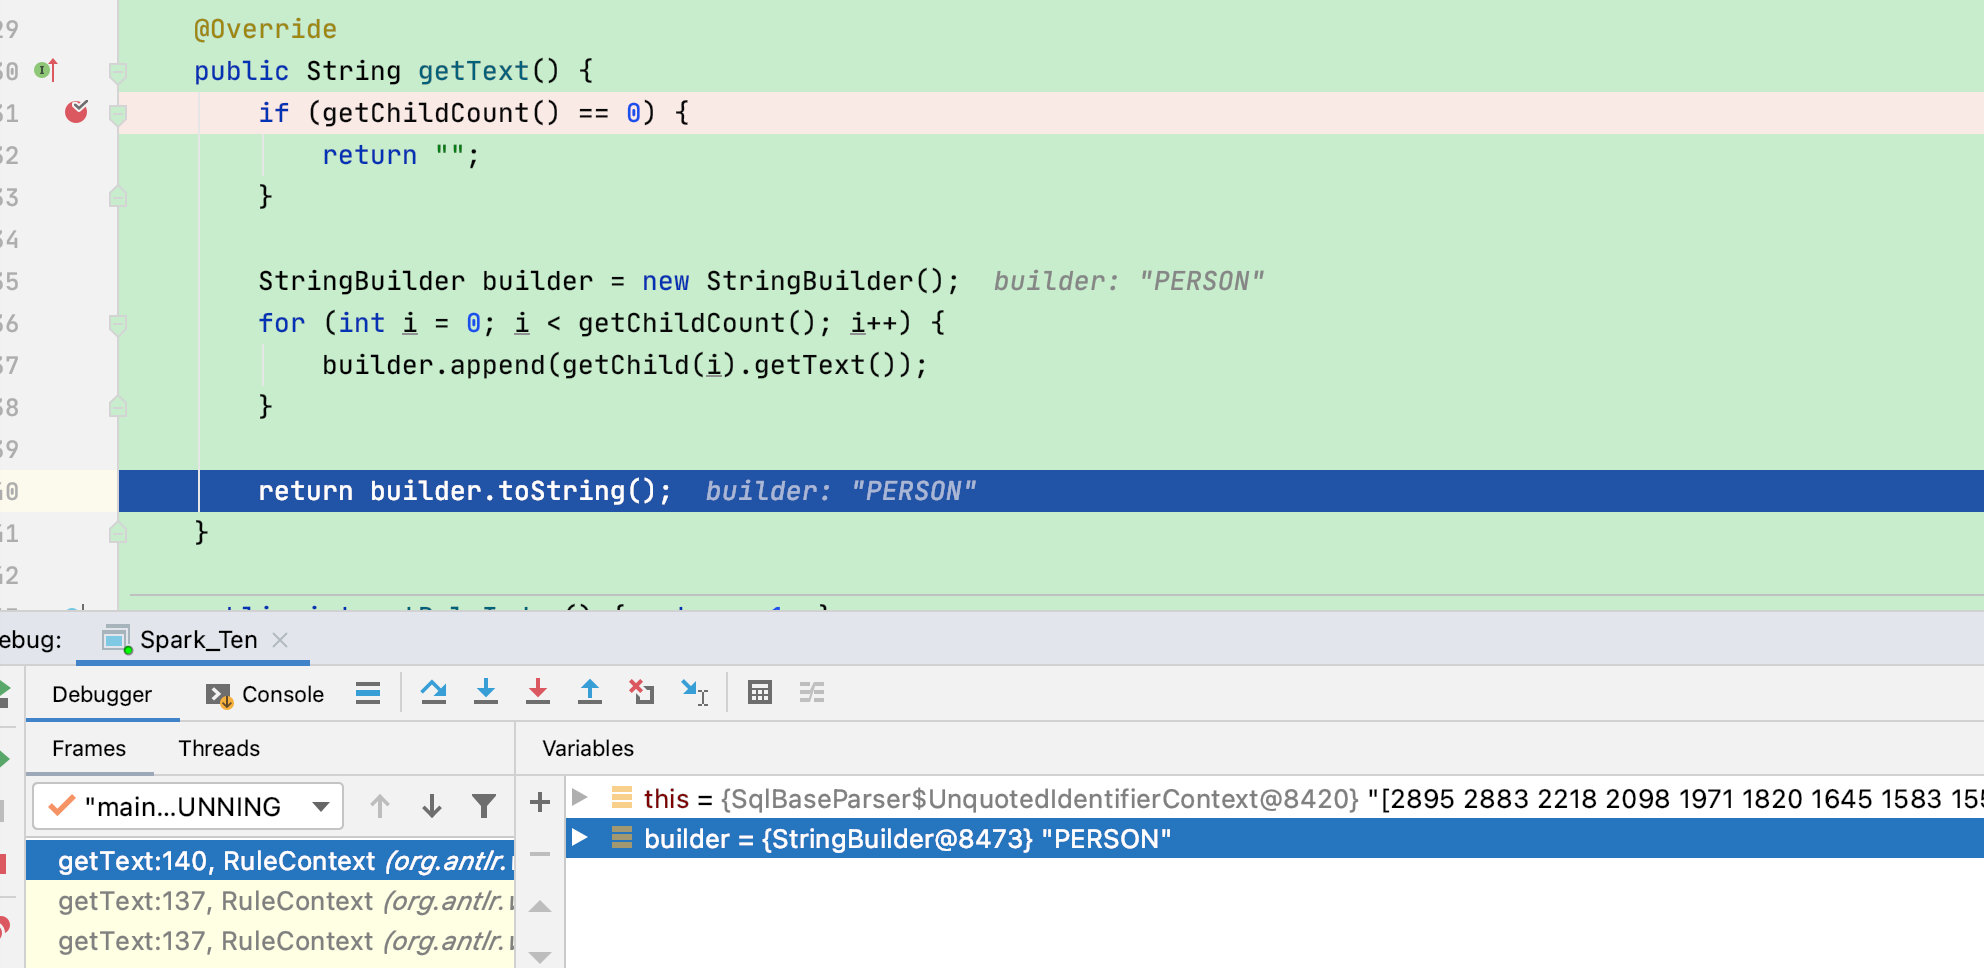Viewport: 1984px width, 968px height.
Task: Expand the 'this' variable node
Action: click(x=579, y=797)
